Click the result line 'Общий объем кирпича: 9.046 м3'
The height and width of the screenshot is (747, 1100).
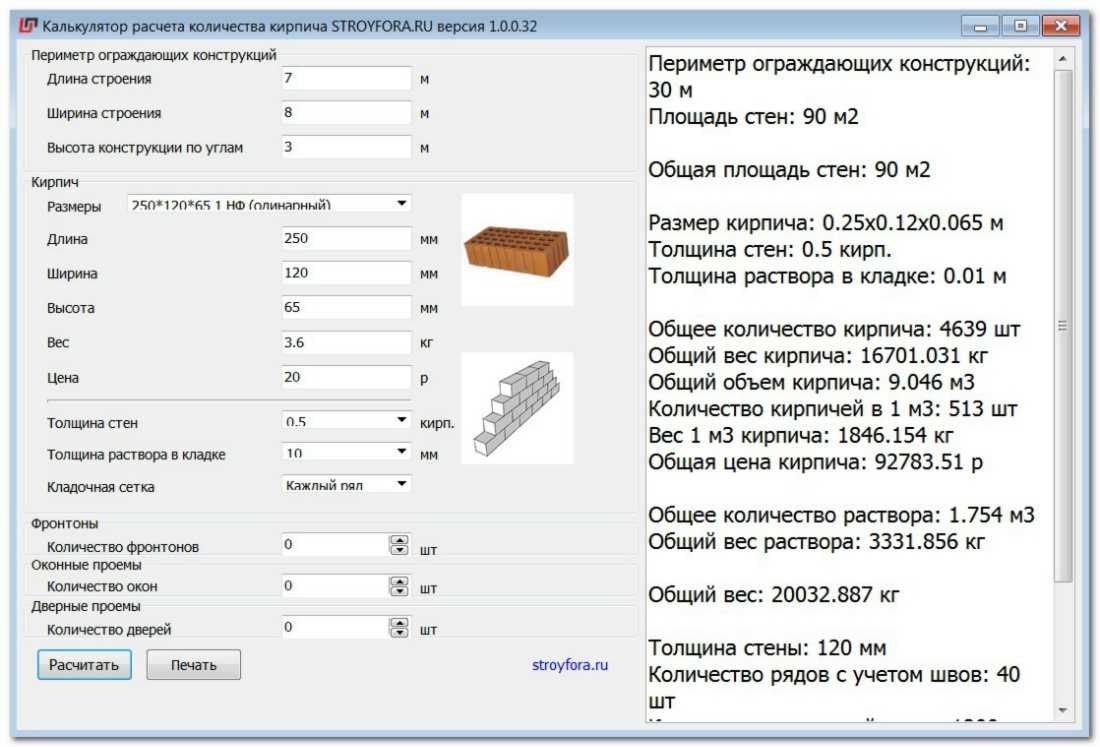click(811, 382)
